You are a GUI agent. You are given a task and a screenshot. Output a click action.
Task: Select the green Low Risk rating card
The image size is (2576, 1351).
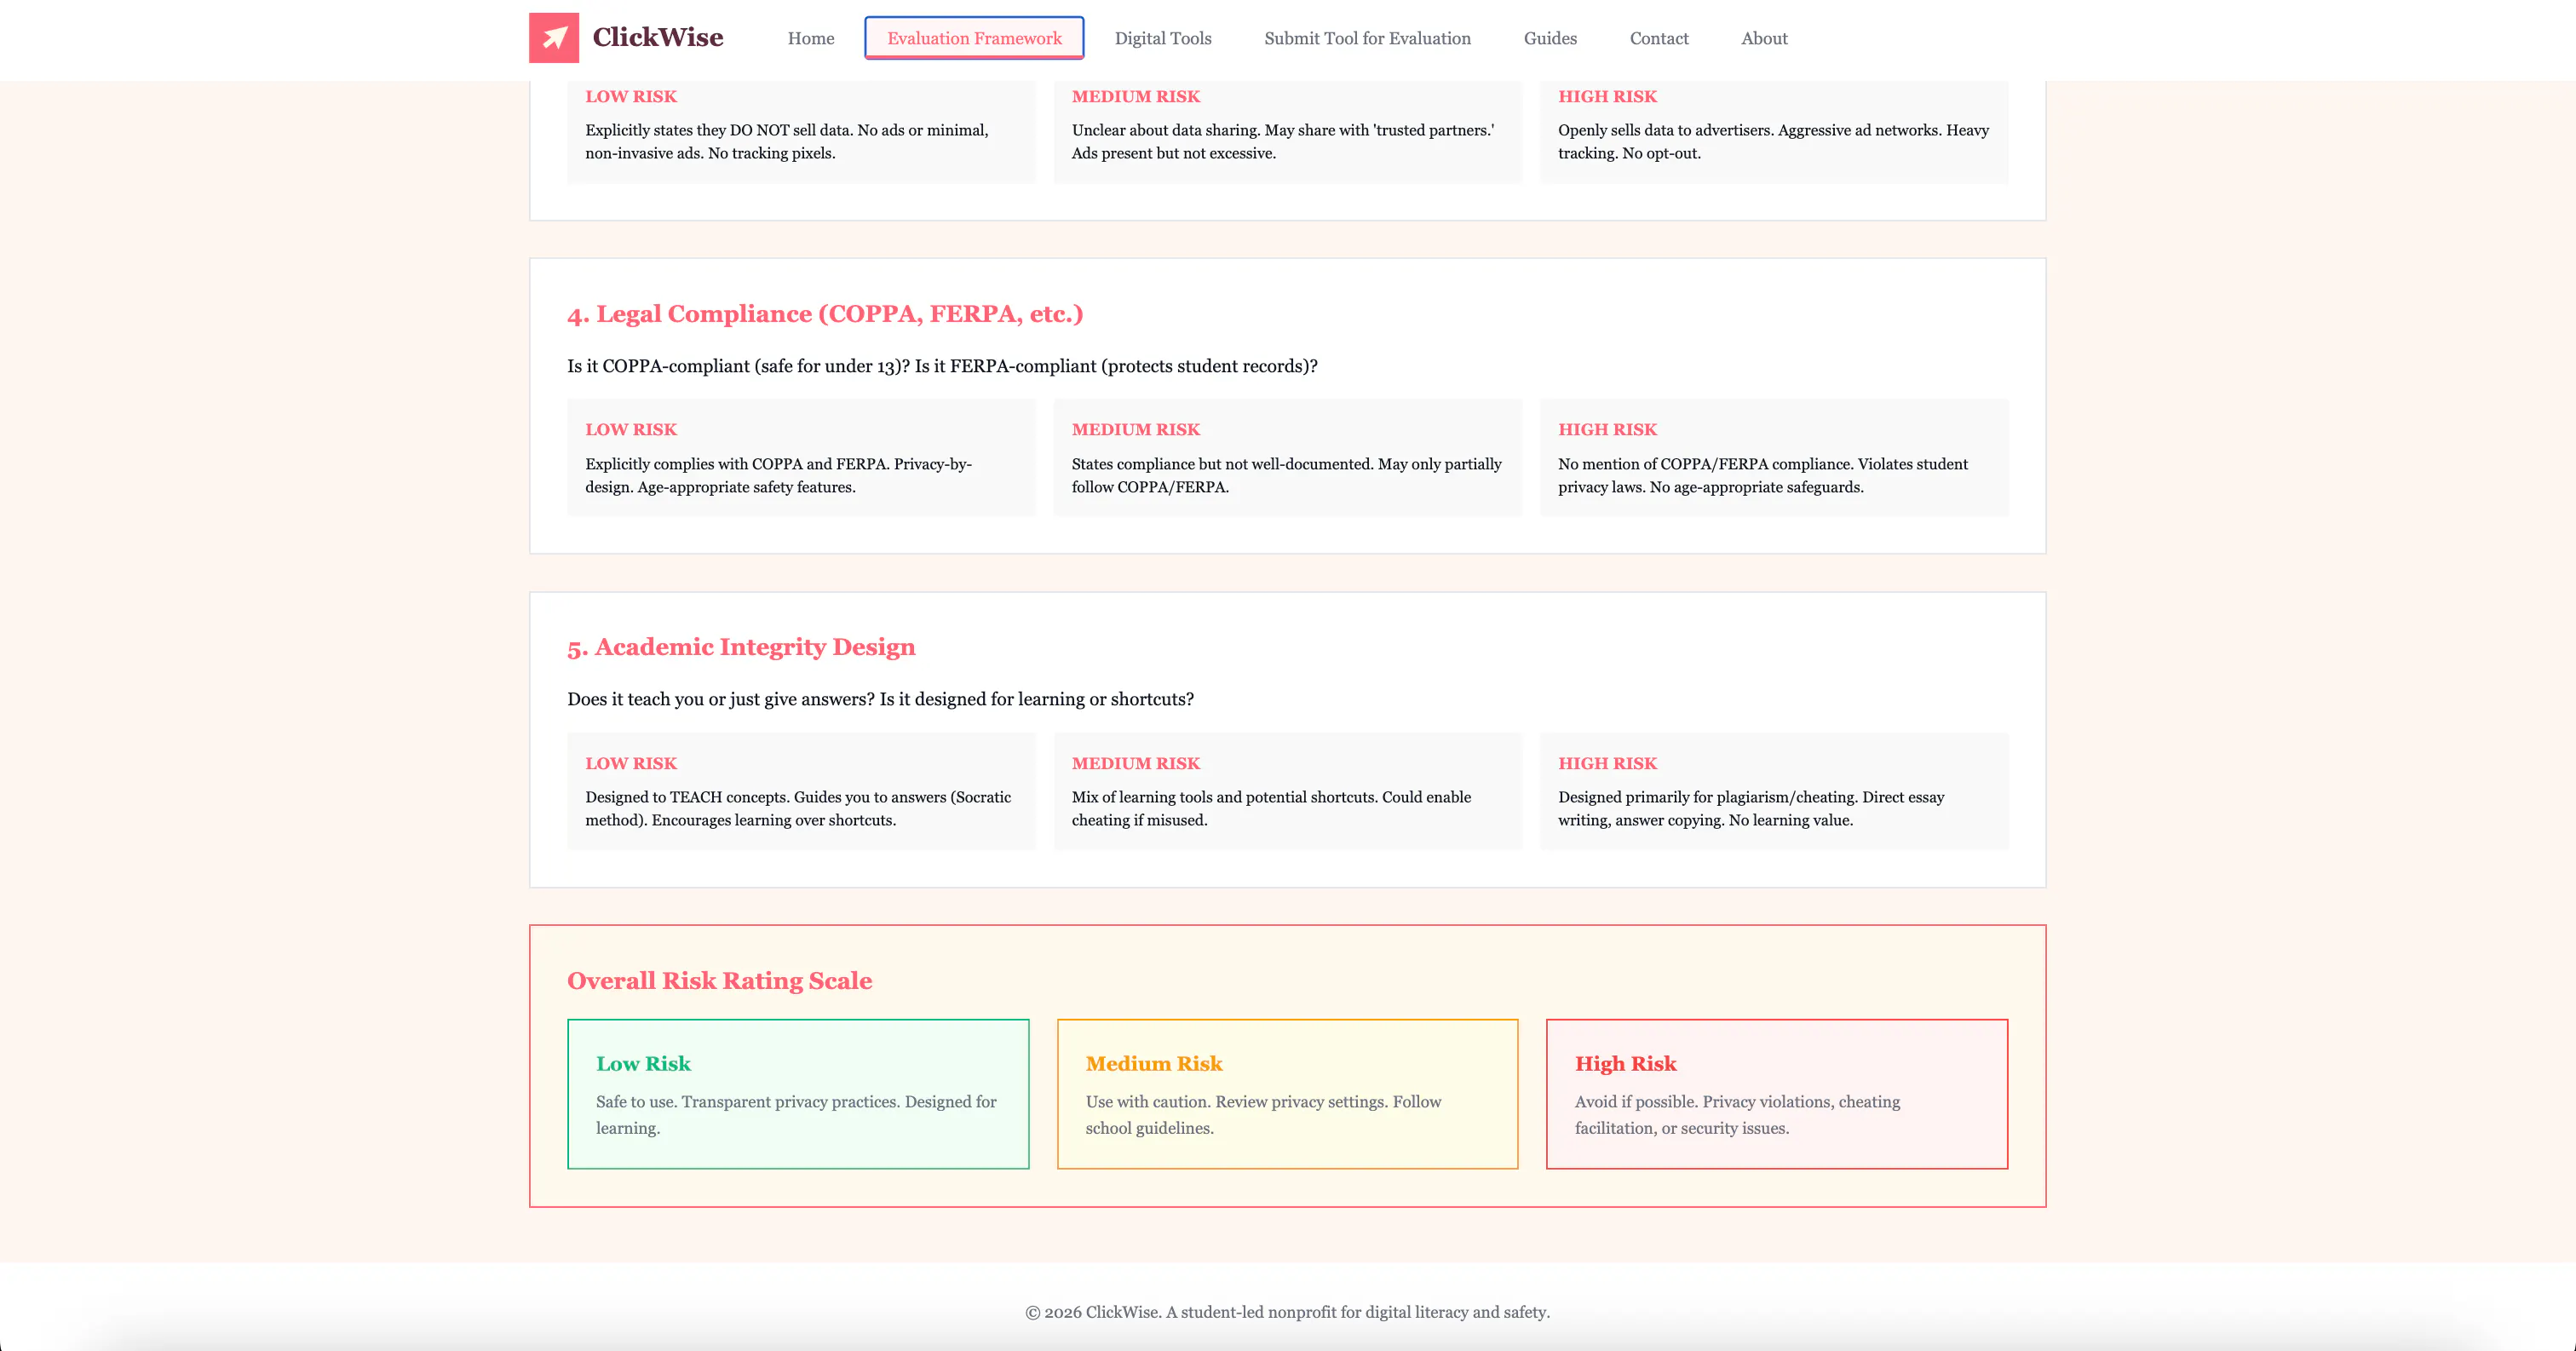tap(798, 1094)
